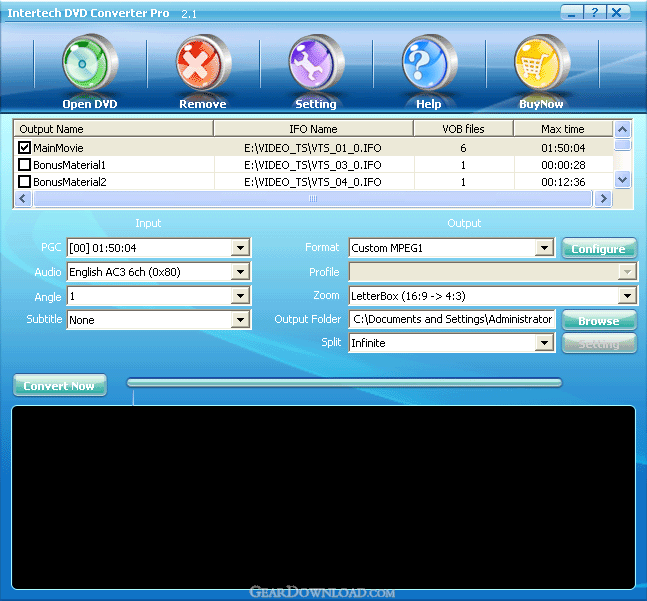Click the horizontal scroll left arrow

pos(23,198)
